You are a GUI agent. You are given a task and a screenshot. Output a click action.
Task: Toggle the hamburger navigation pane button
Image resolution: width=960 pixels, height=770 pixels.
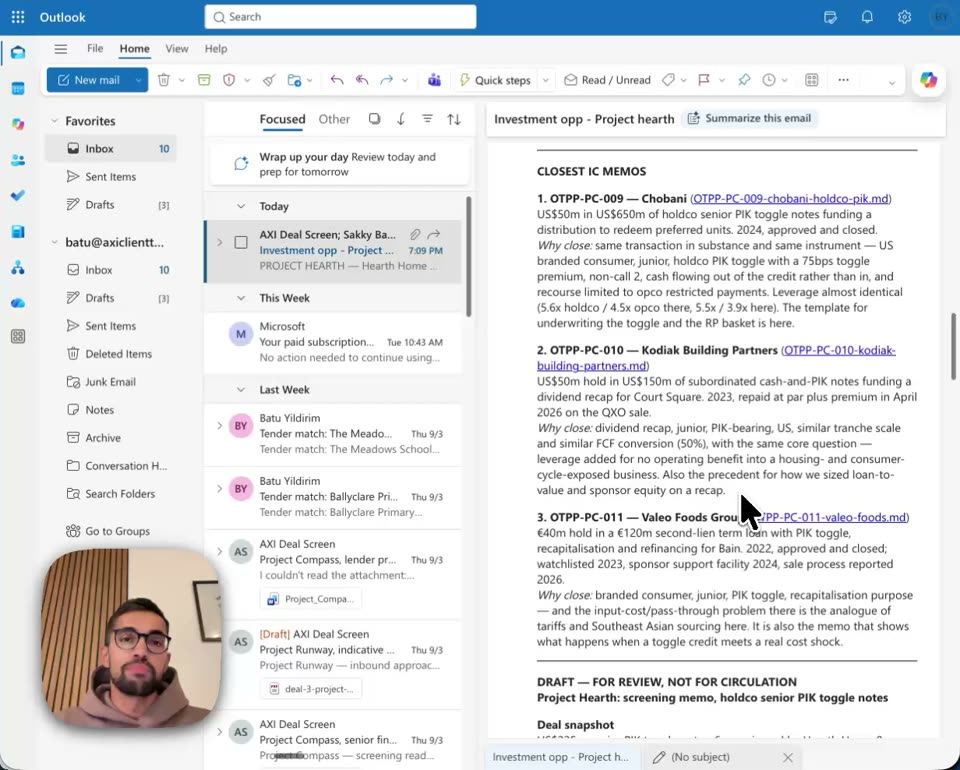click(61, 49)
